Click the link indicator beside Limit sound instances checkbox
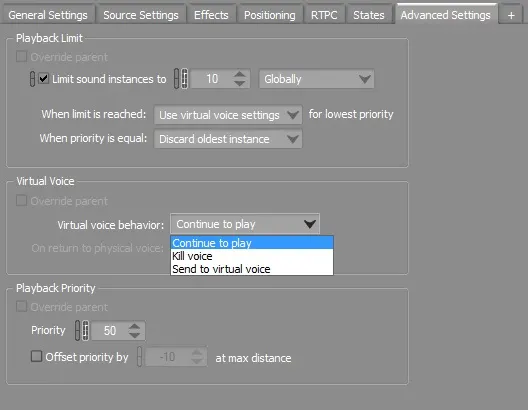The image size is (528, 410). click(32, 79)
